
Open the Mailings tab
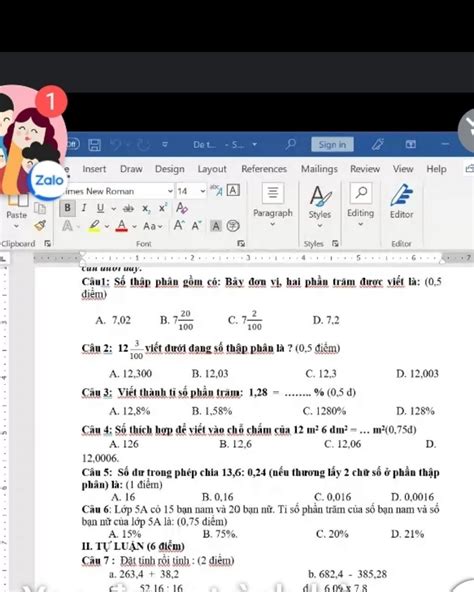pyautogui.click(x=319, y=169)
